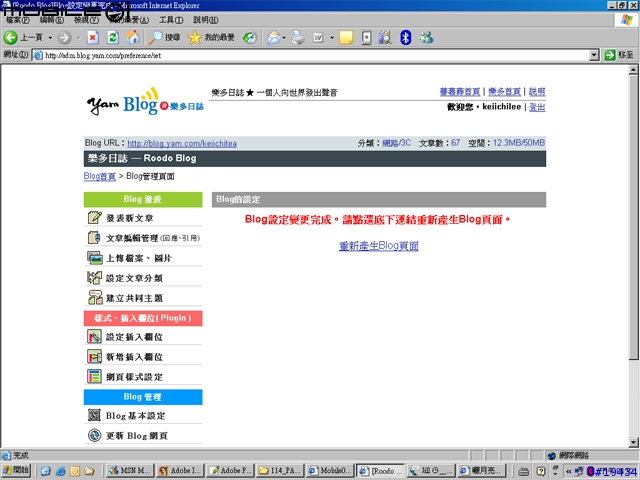Click the 蕃薯藤首頁 link
640x480 pixels.
pos(460,91)
